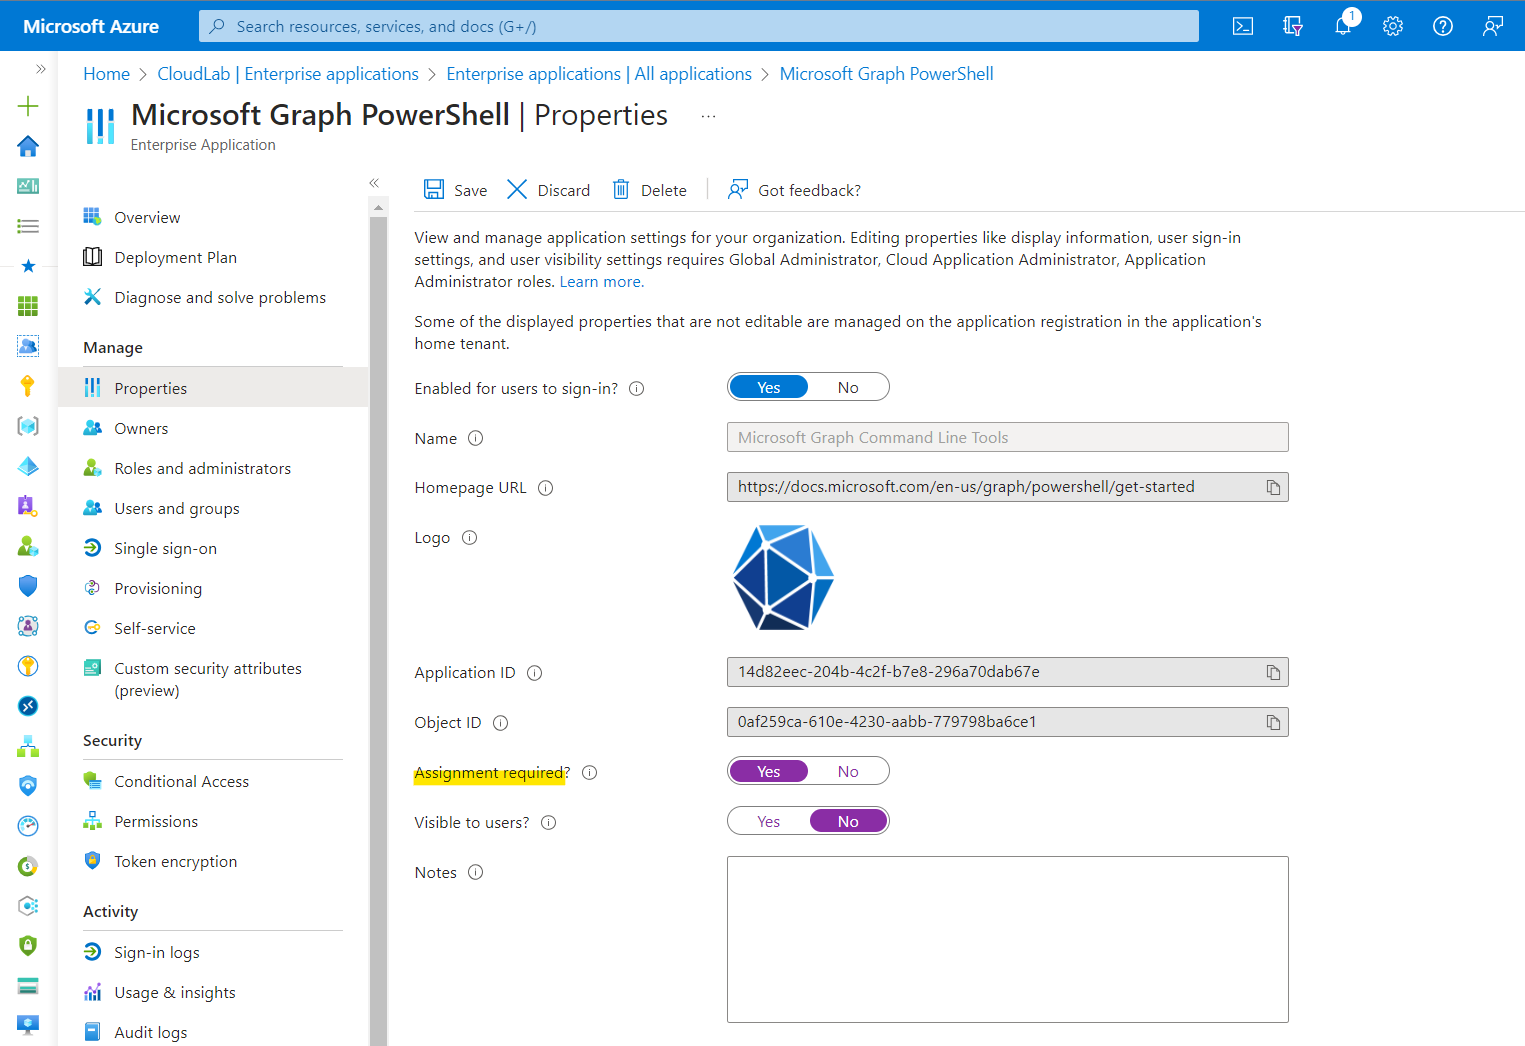Click the info icon beside Application ID
1525x1046 pixels.
[535, 673]
